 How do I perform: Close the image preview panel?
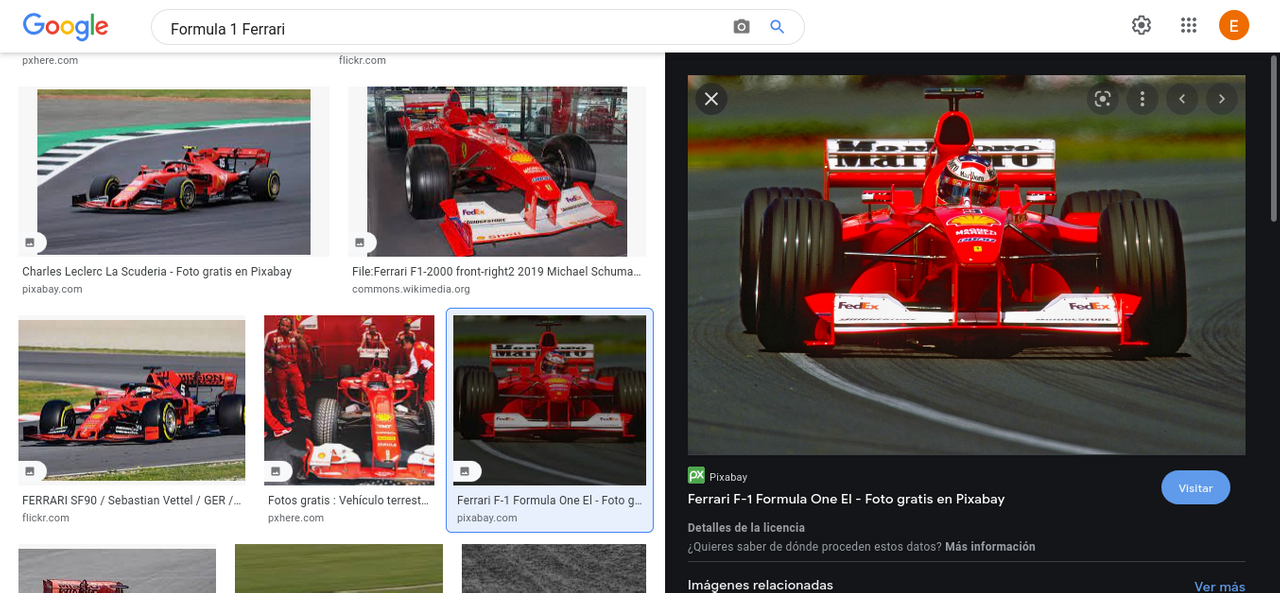point(711,99)
